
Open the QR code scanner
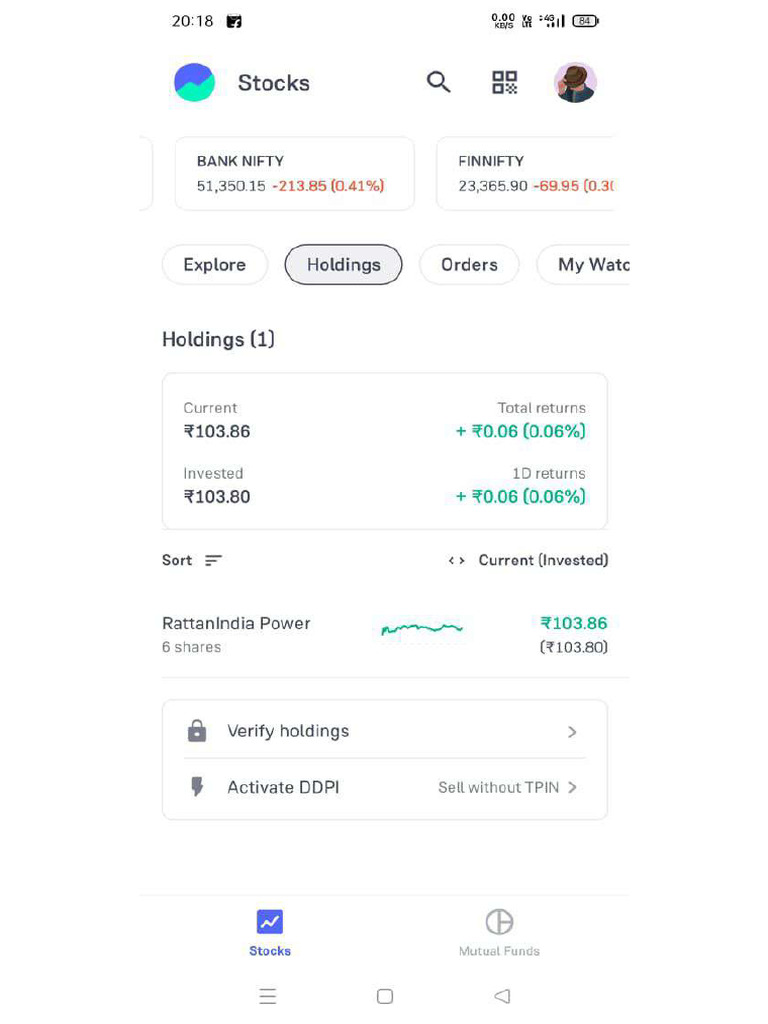pyautogui.click(x=505, y=82)
